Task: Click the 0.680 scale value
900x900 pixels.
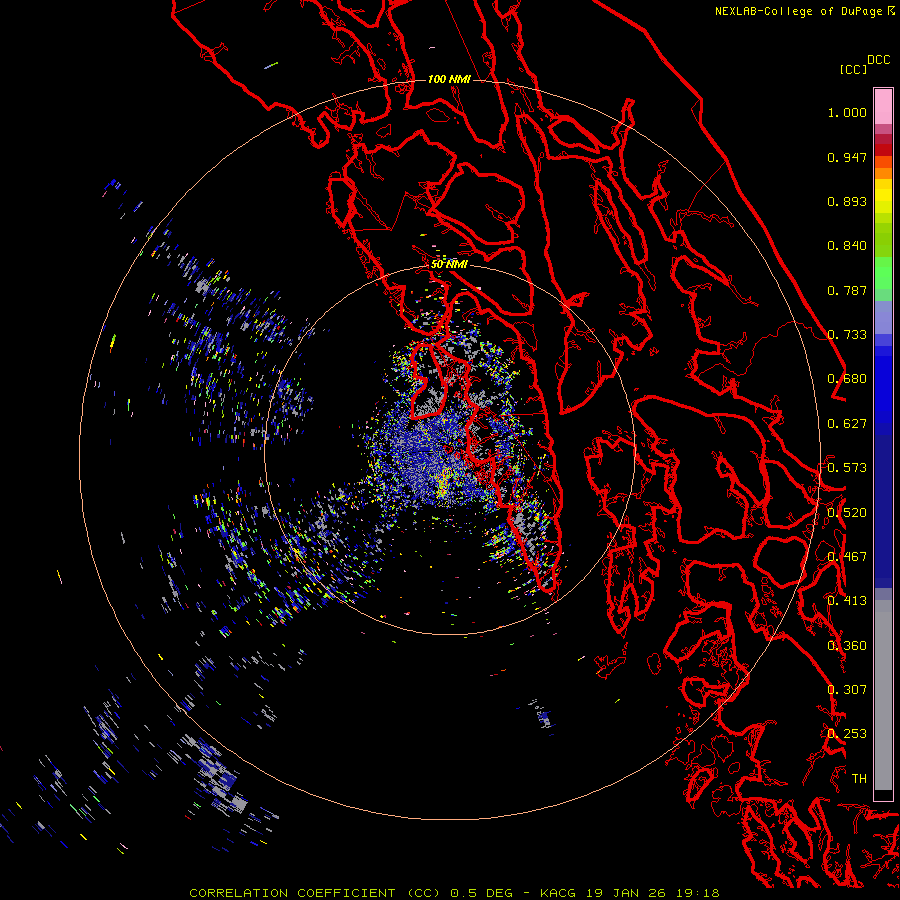Action: click(x=847, y=379)
